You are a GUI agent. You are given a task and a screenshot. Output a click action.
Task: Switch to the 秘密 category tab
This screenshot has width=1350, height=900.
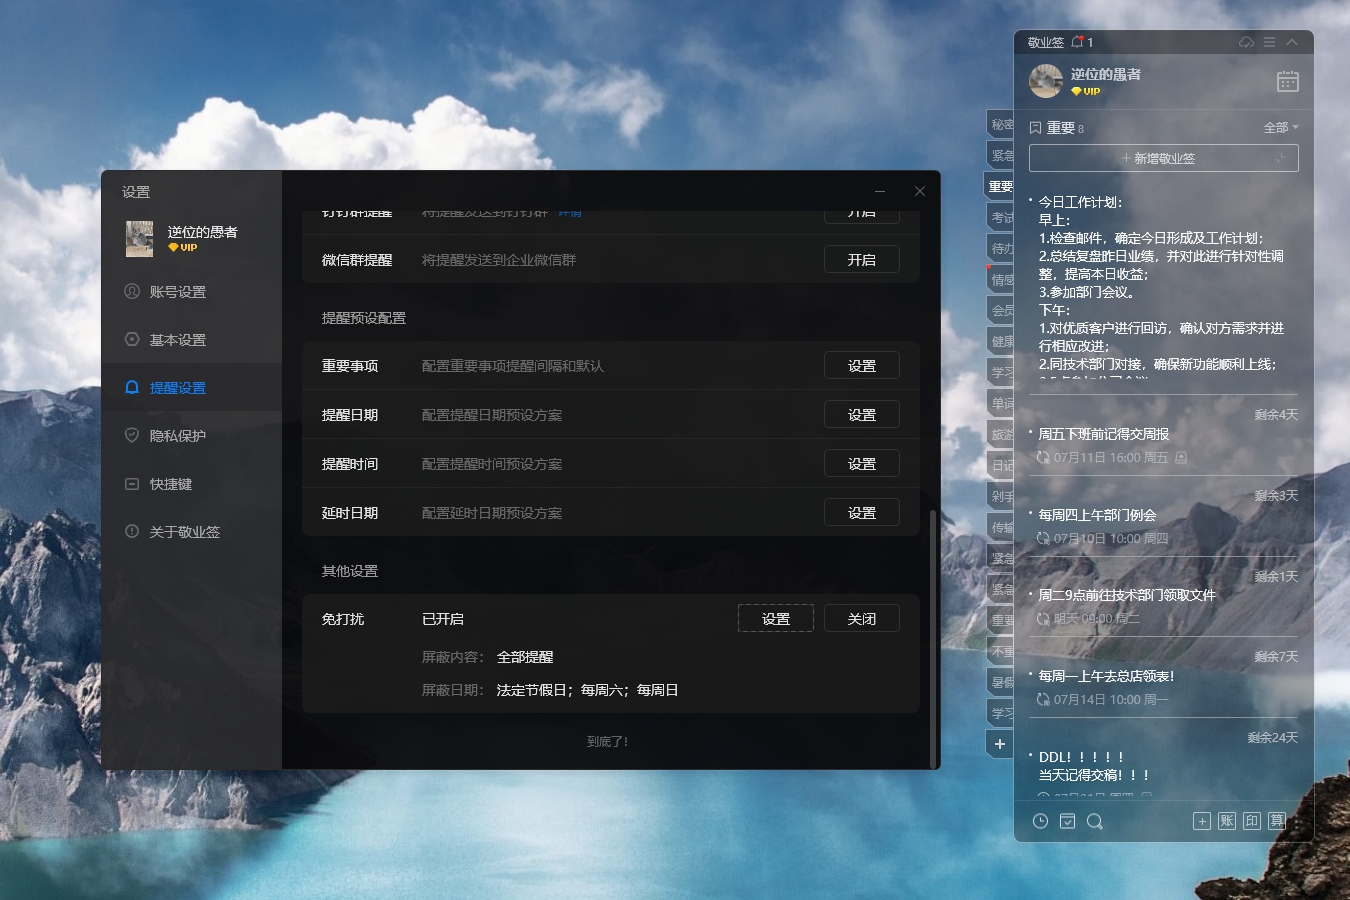pyautogui.click(x=1001, y=124)
